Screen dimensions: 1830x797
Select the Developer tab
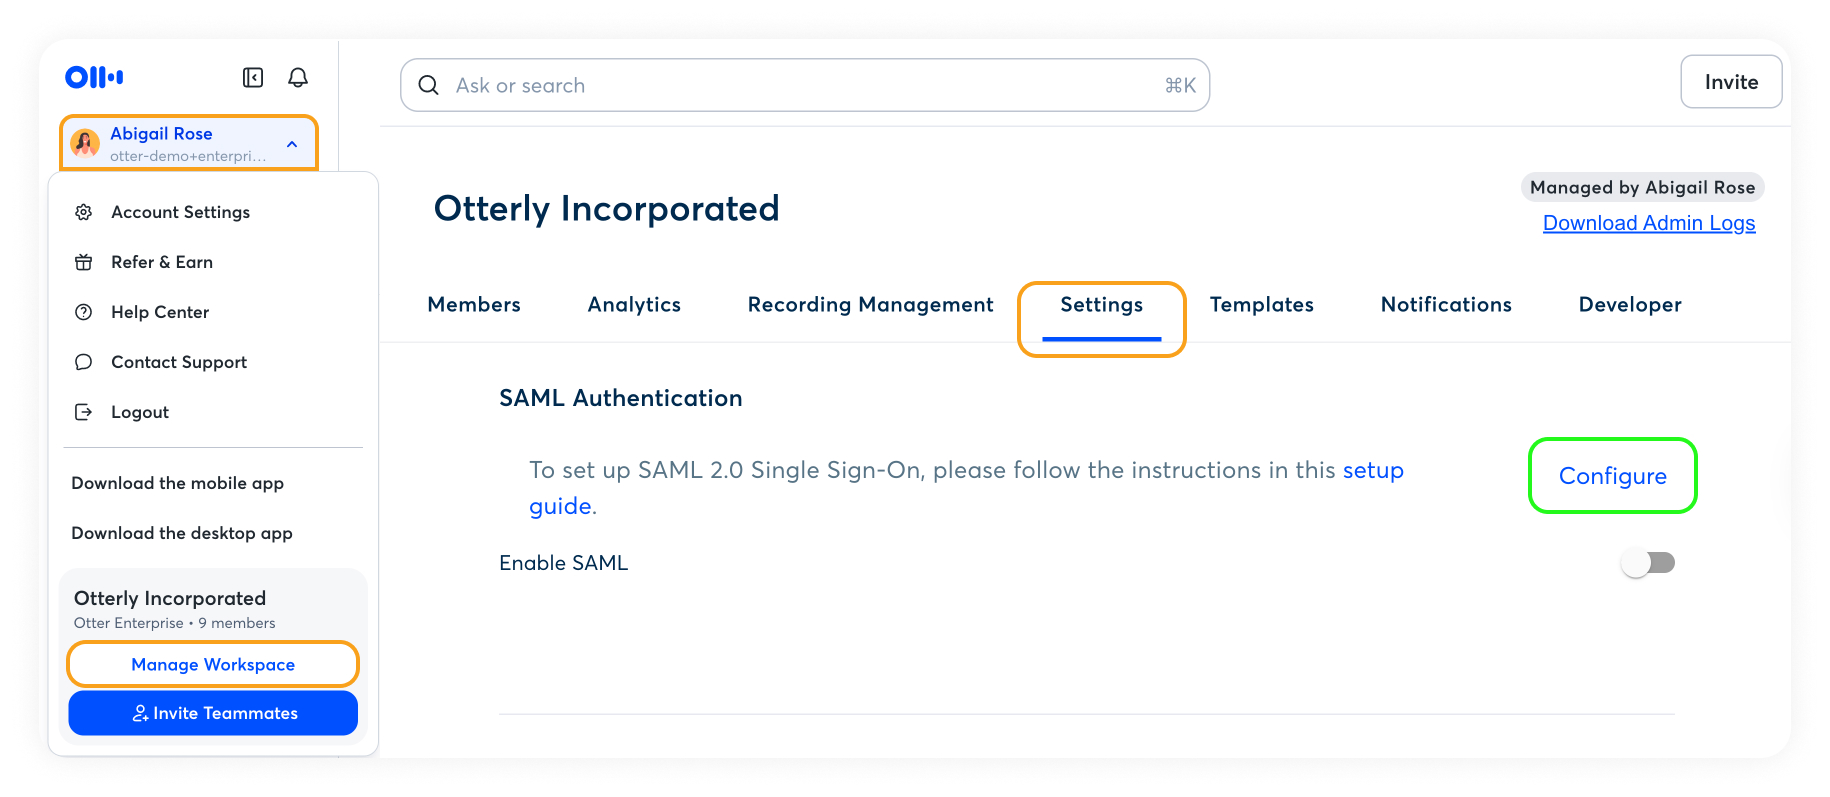click(1629, 305)
